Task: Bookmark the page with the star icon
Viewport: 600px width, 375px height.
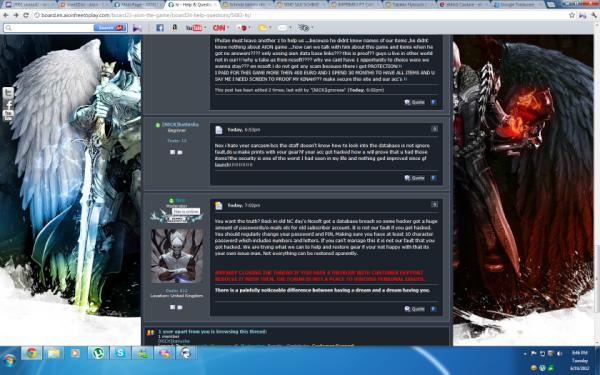Action: point(572,15)
